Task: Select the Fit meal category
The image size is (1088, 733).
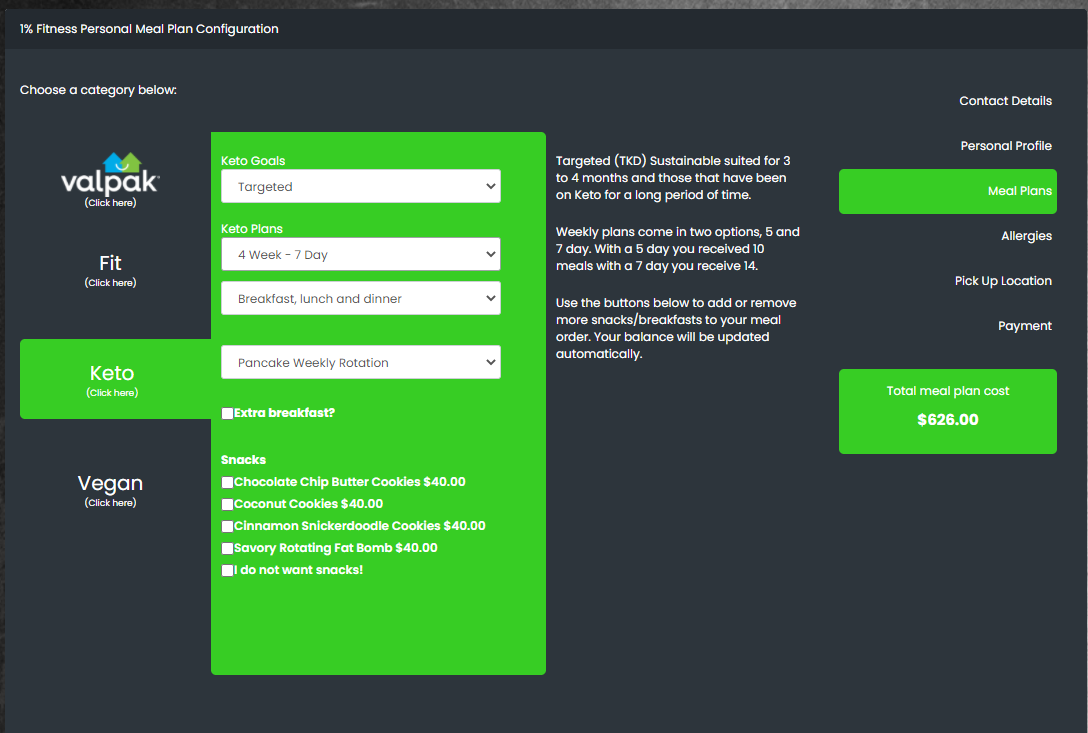Action: 110,269
